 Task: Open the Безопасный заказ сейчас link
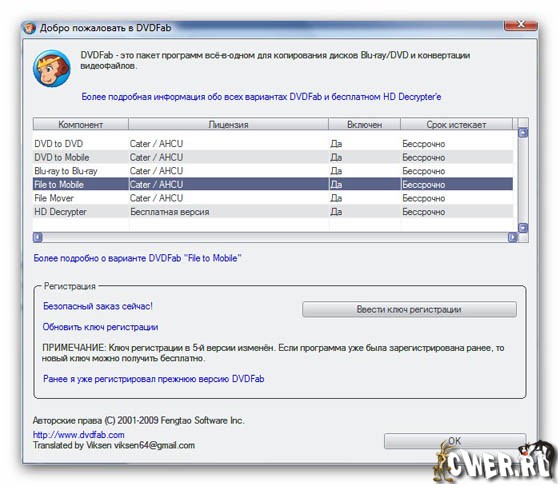(x=98, y=306)
